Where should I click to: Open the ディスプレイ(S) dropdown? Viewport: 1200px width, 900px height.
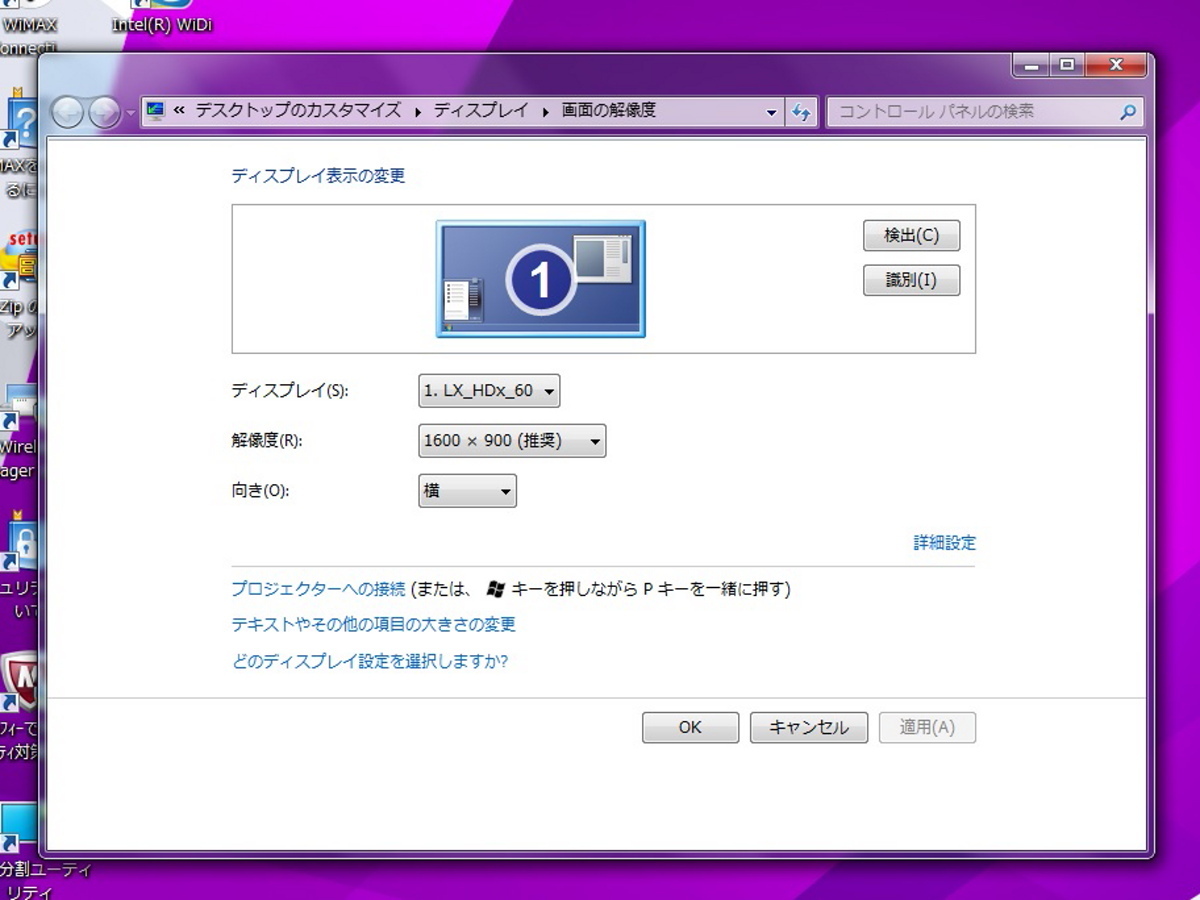pos(489,391)
